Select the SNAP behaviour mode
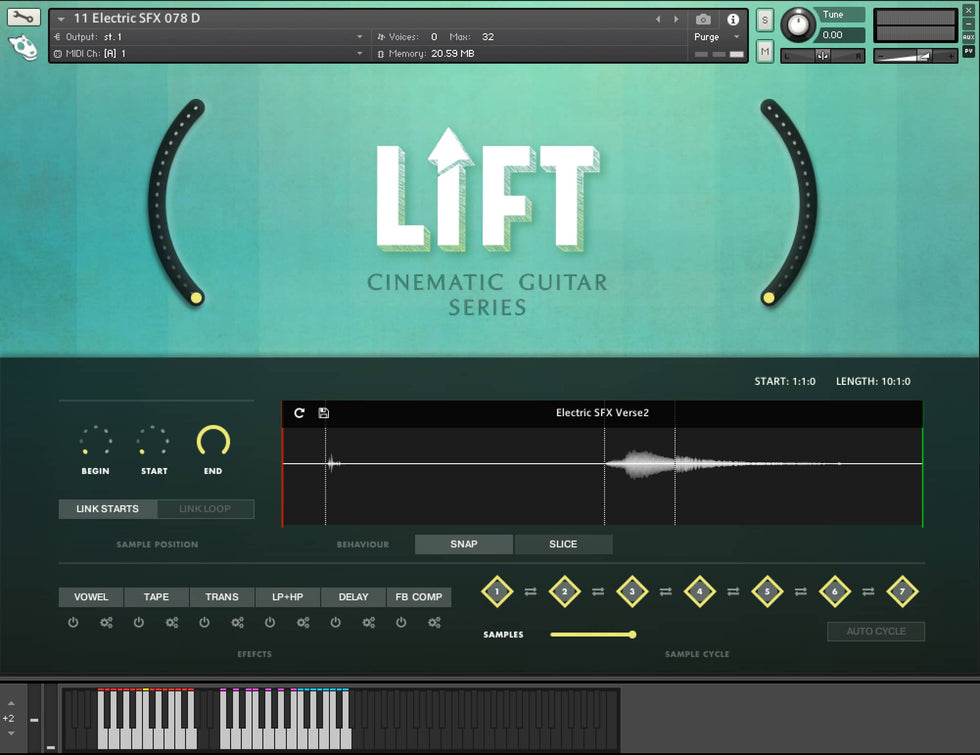Image resolution: width=980 pixels, height=755 pixels. pos(464,544)
